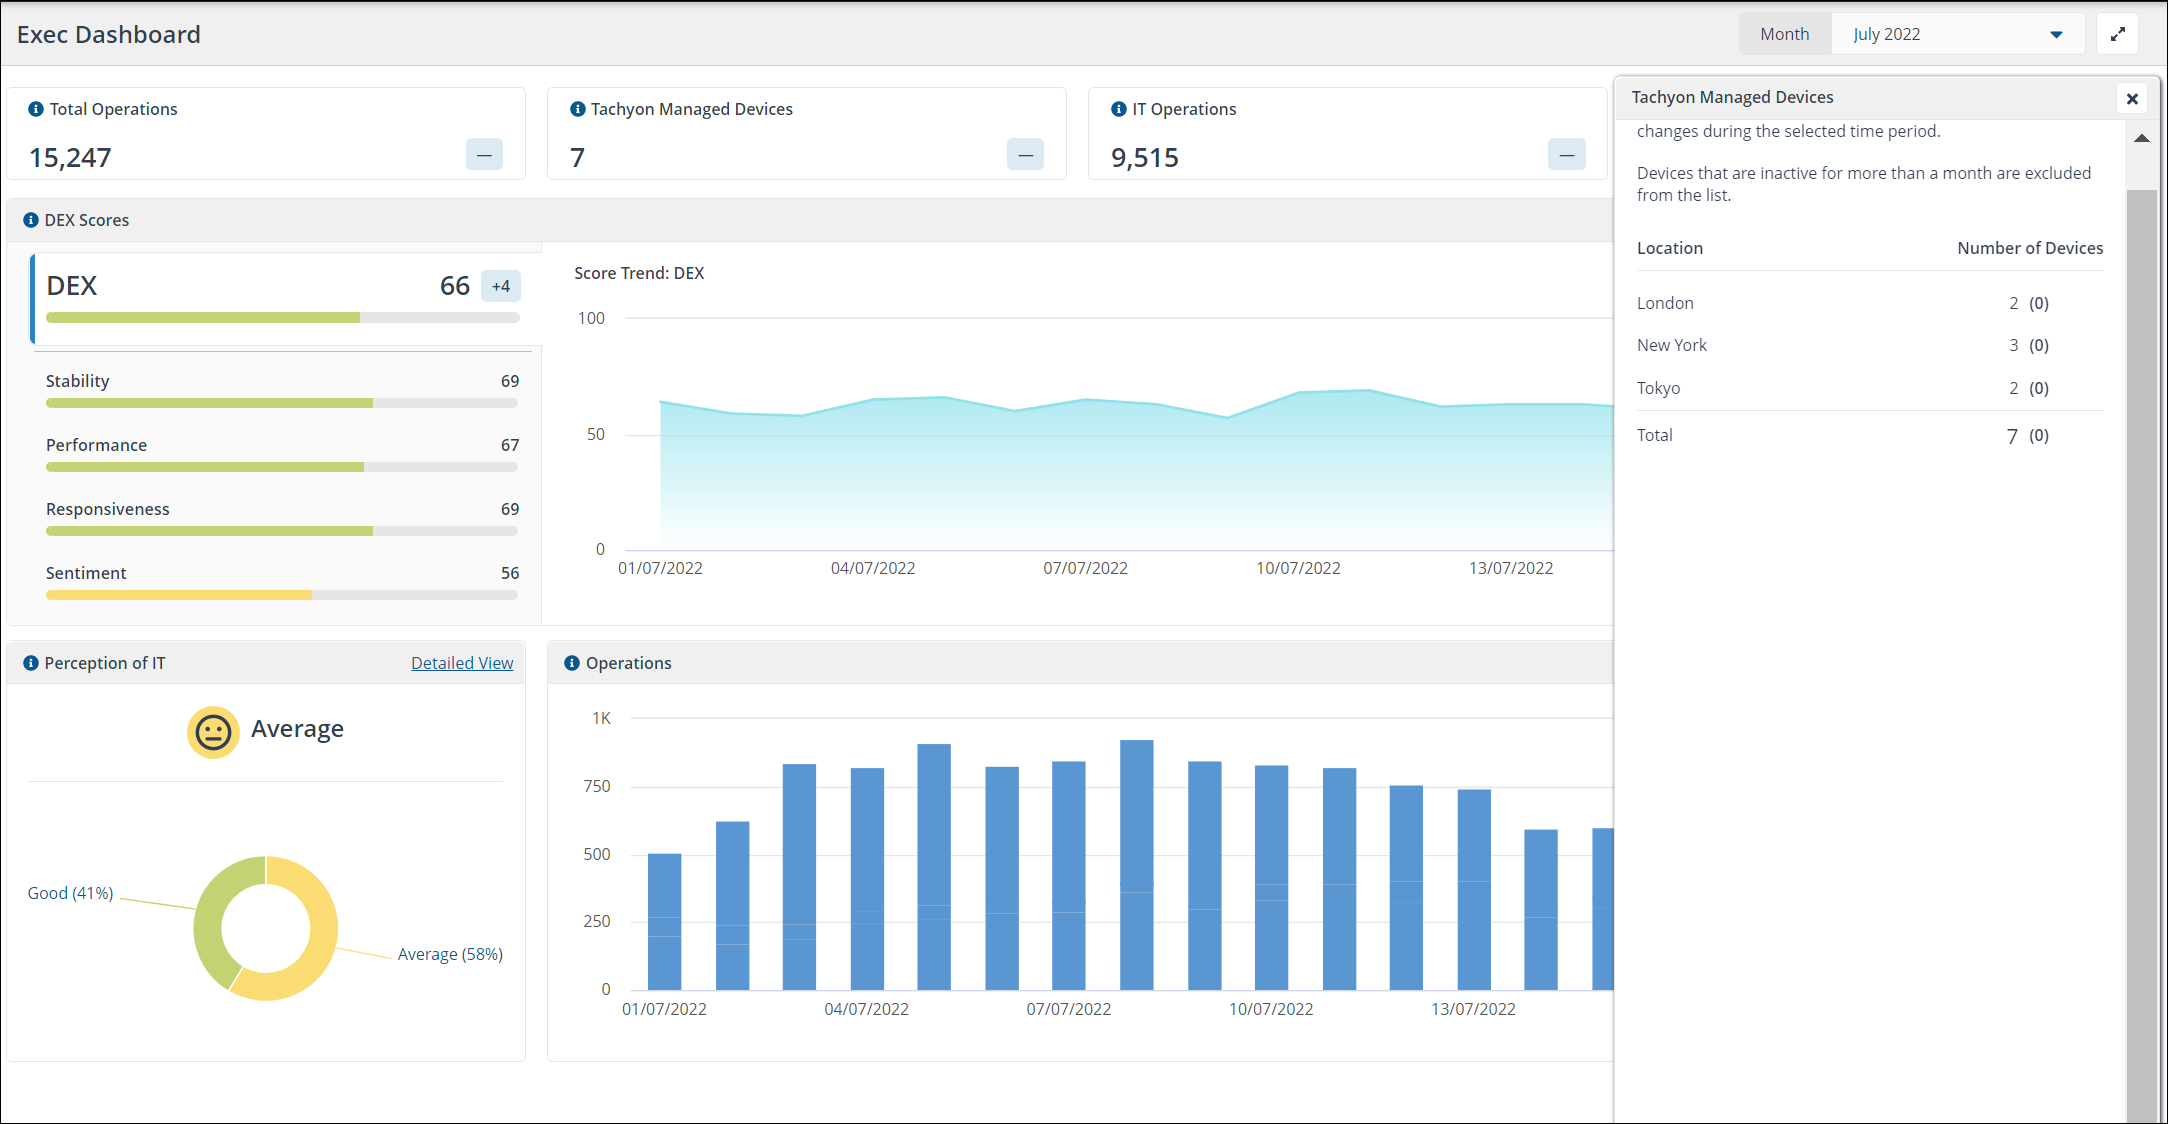Click the Average (58%) donut label
The height and width of the screenshot is (1124, 2168).
coord(450,954)
